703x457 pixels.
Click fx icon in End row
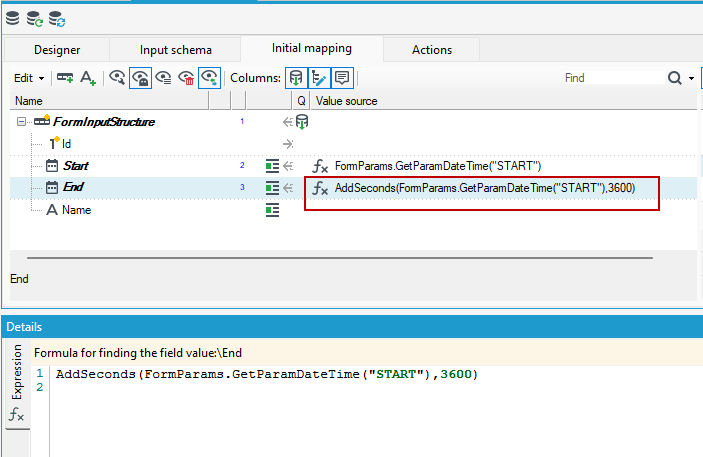[x=320, y=188]
